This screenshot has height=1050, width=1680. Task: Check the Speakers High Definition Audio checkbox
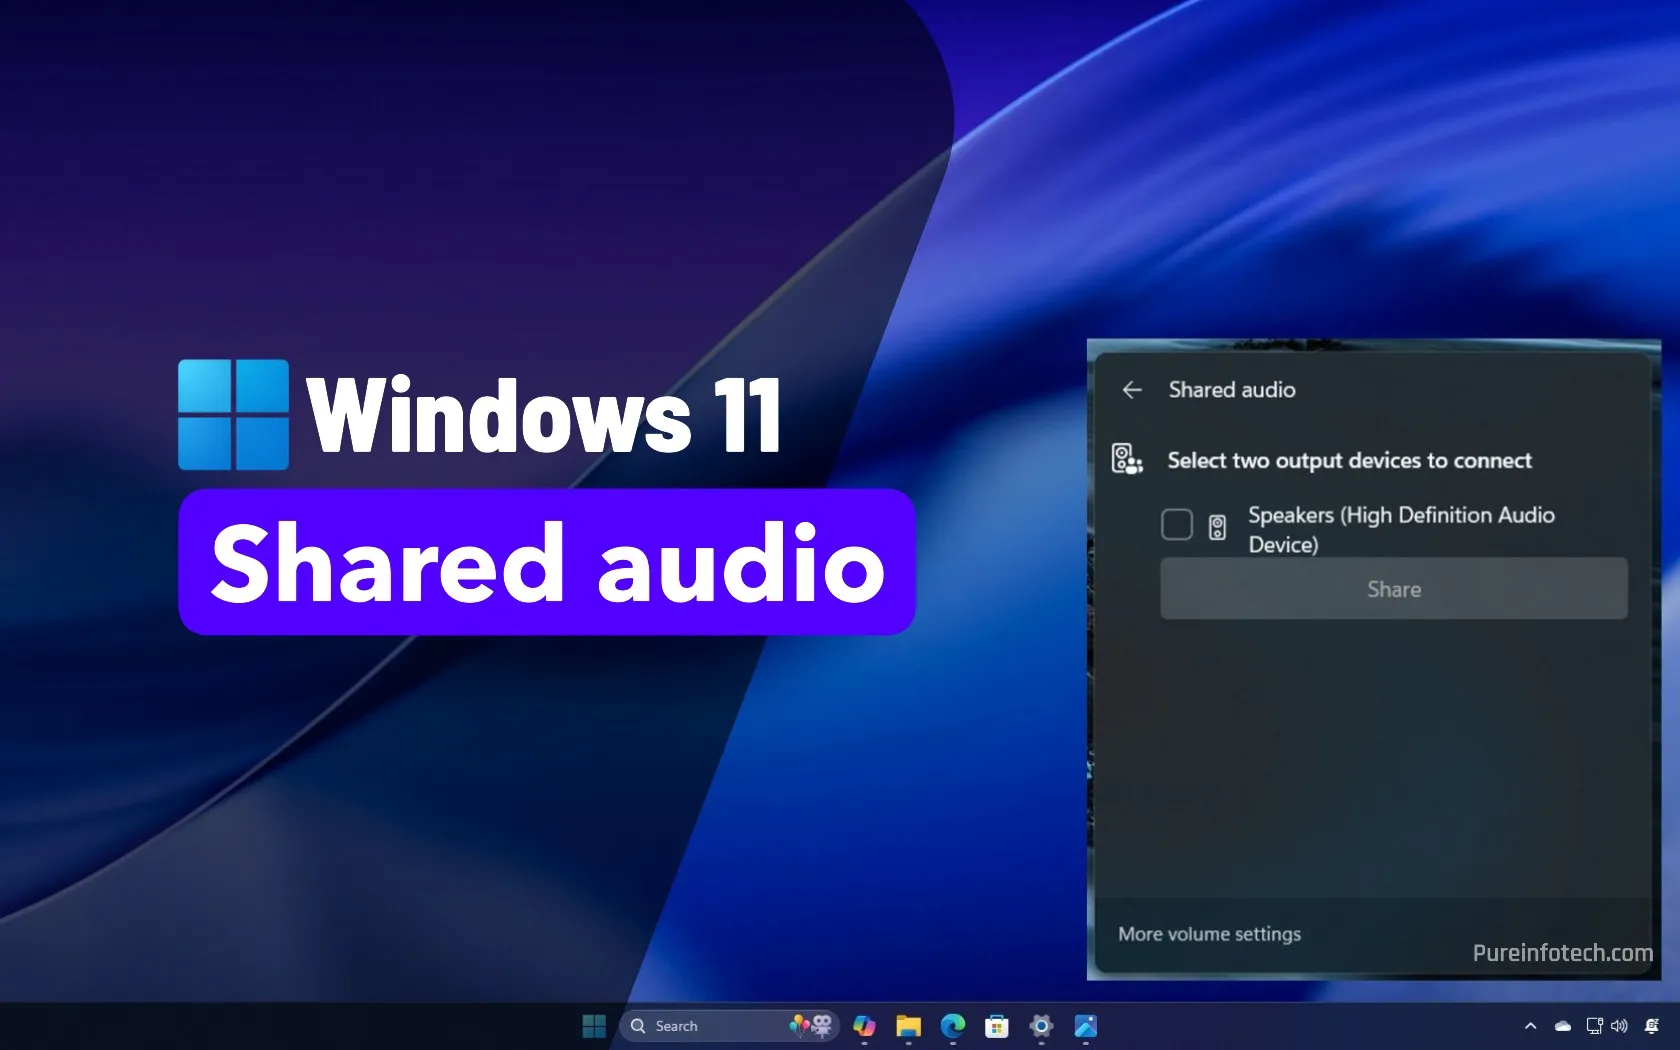1177,524
